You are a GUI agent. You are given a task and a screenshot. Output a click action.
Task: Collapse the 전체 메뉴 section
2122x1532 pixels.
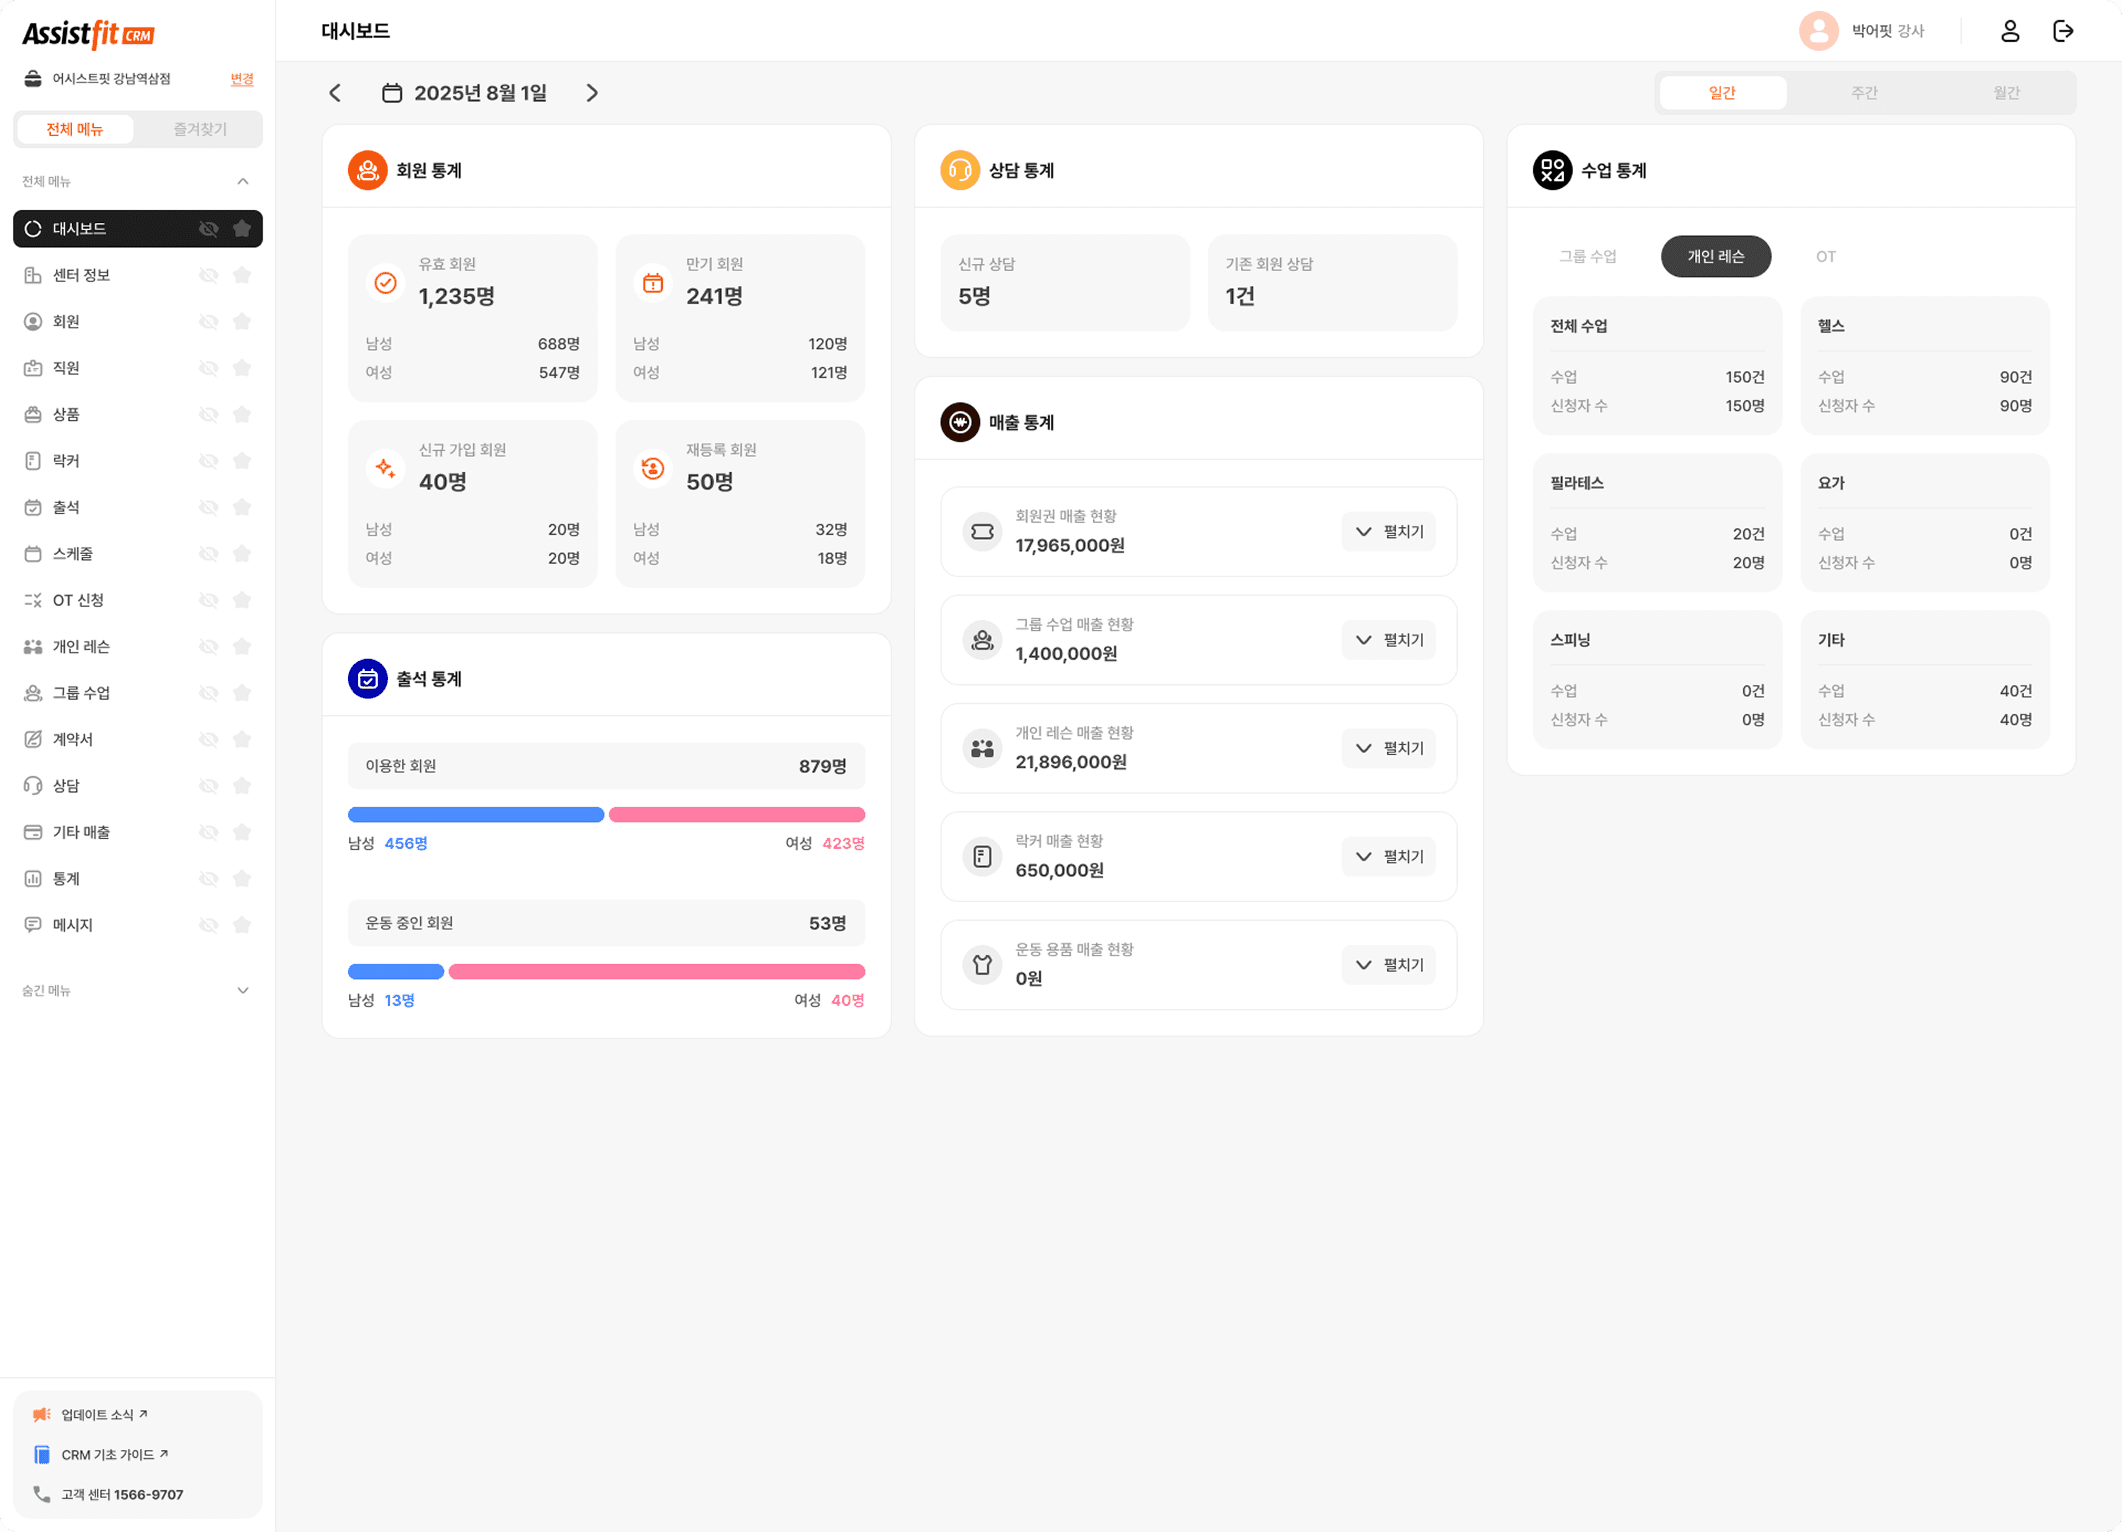pos(242,181)
